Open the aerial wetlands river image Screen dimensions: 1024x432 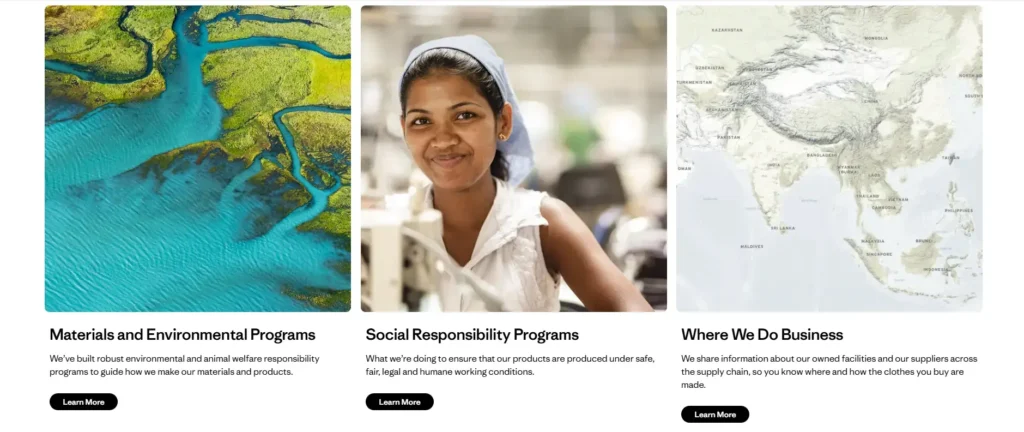pyautogui.click(x=197, y=158)
